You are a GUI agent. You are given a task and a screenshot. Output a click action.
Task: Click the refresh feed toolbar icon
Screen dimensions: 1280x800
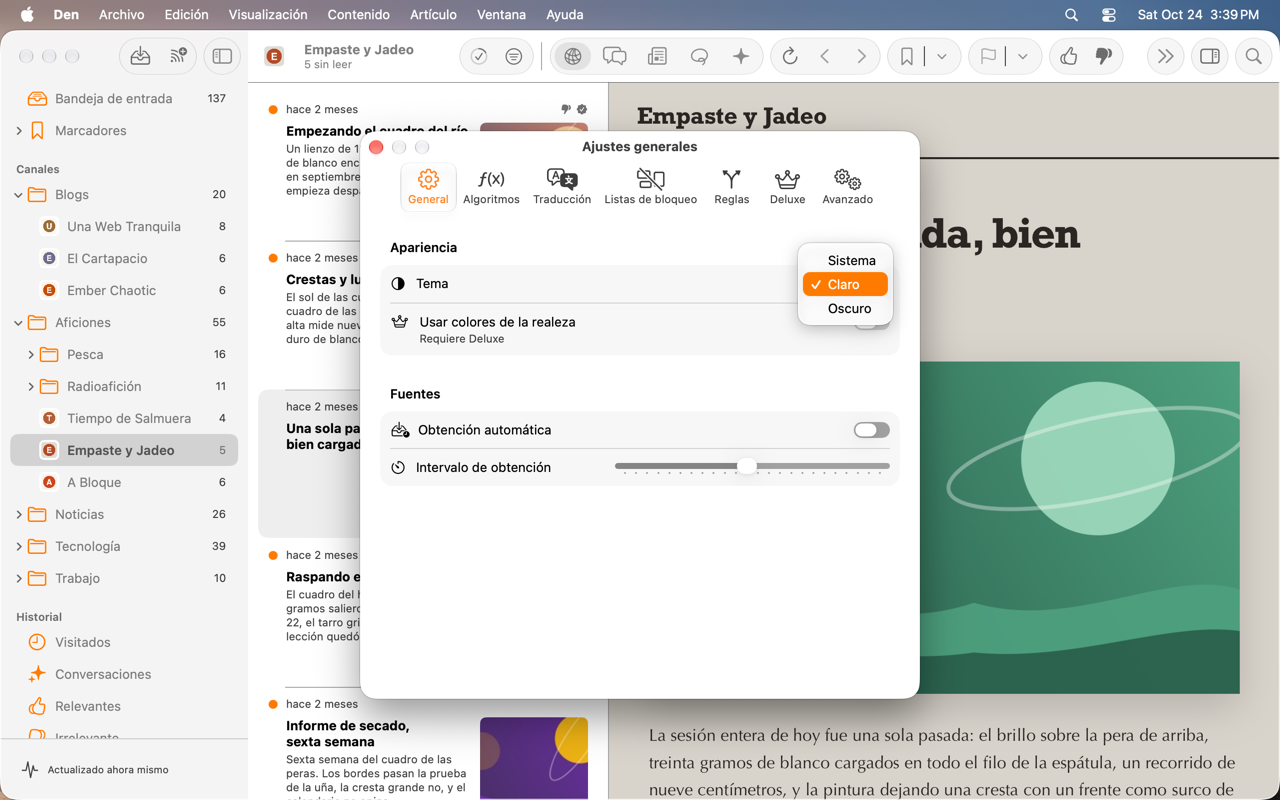pyautogui.click(x=790, y=57)
